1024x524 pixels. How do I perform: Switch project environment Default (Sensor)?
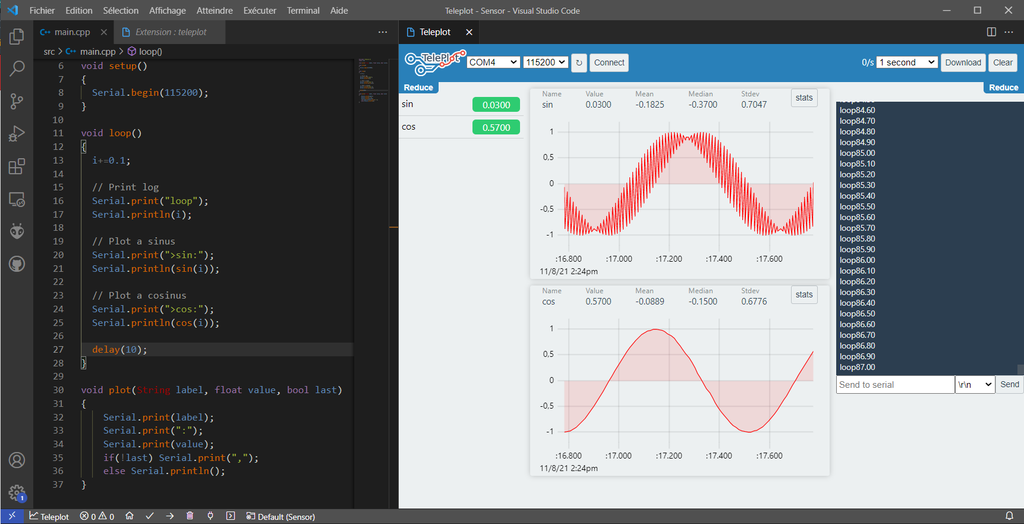tap(280, 516)
